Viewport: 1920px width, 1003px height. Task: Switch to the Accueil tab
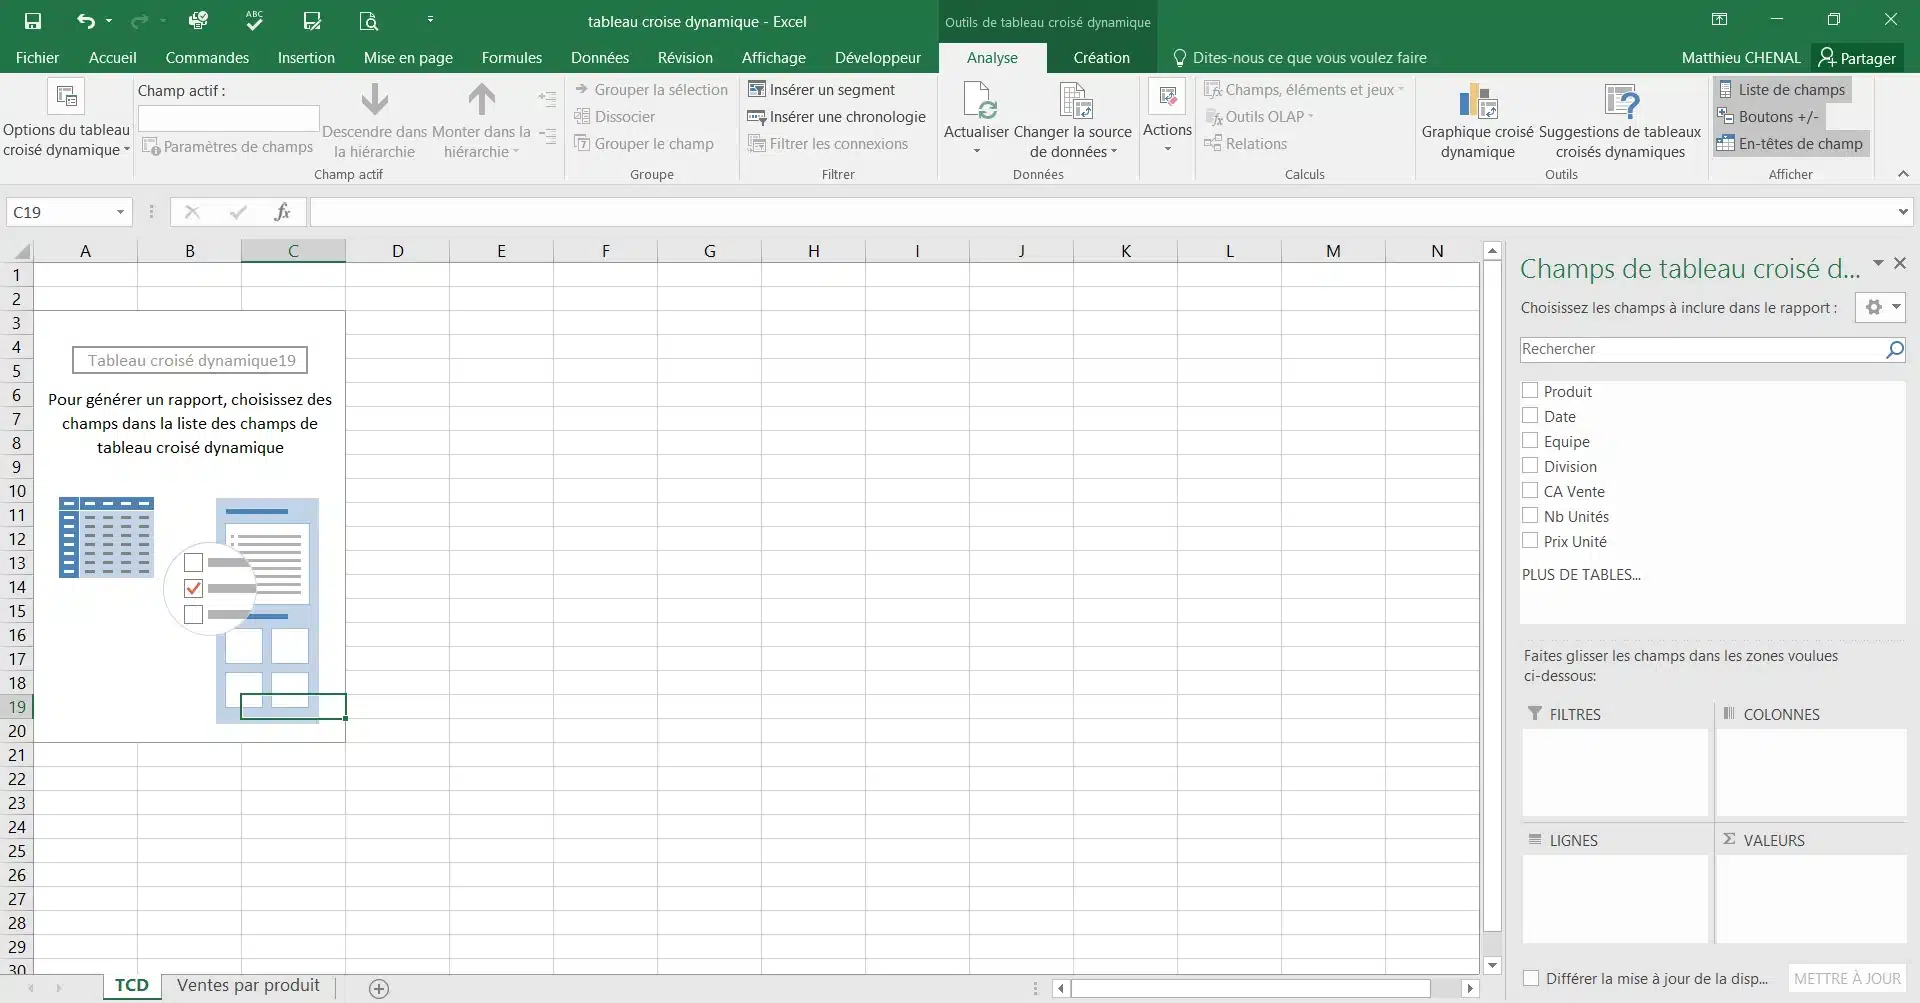point(113,58)
